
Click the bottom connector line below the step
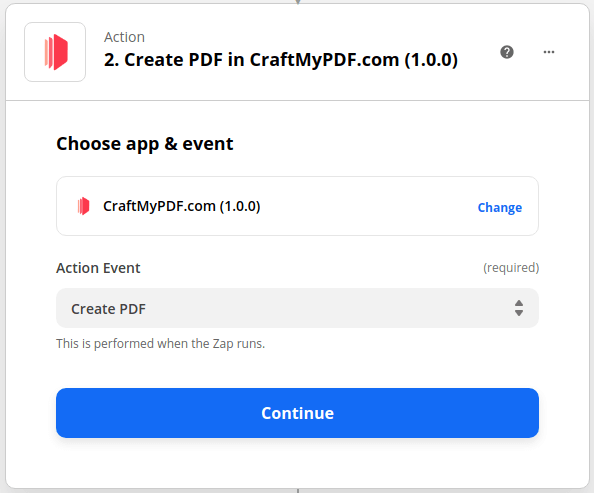point(298,491)
